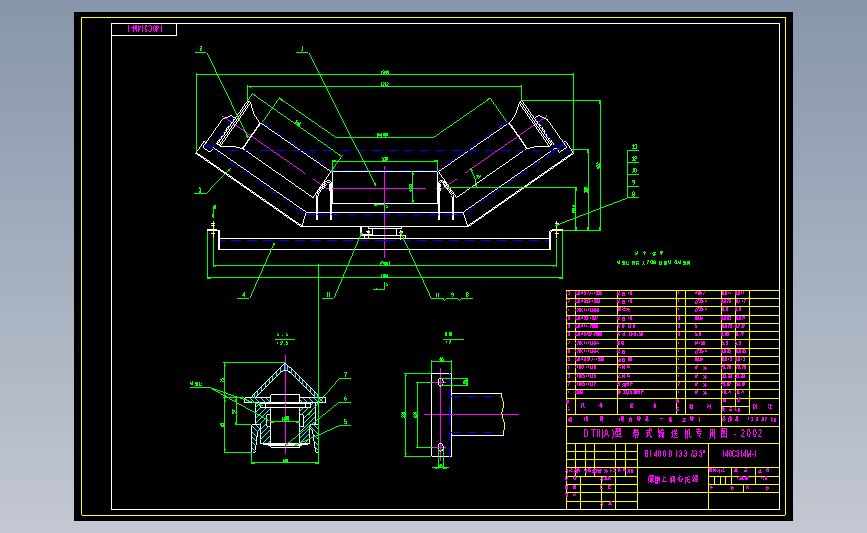The image size is (867, 533).
Task: Click part balloon 6 on section view
Action: tap(346, 399)
